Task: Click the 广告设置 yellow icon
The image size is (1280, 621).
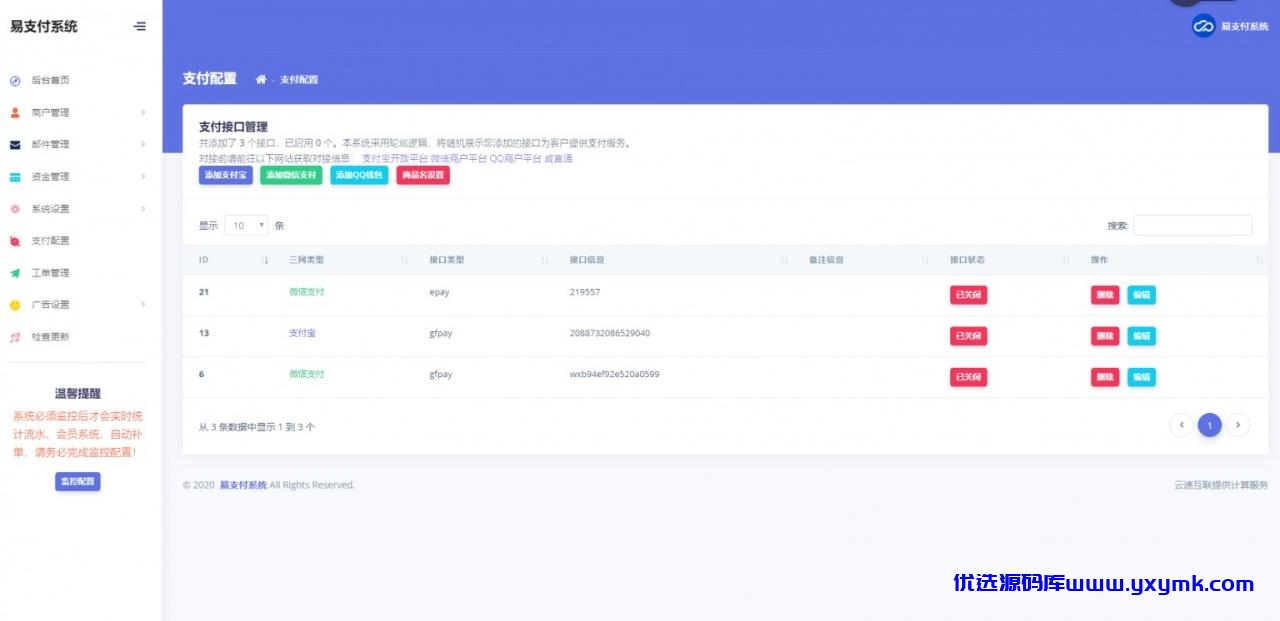Action: [15, 305]
